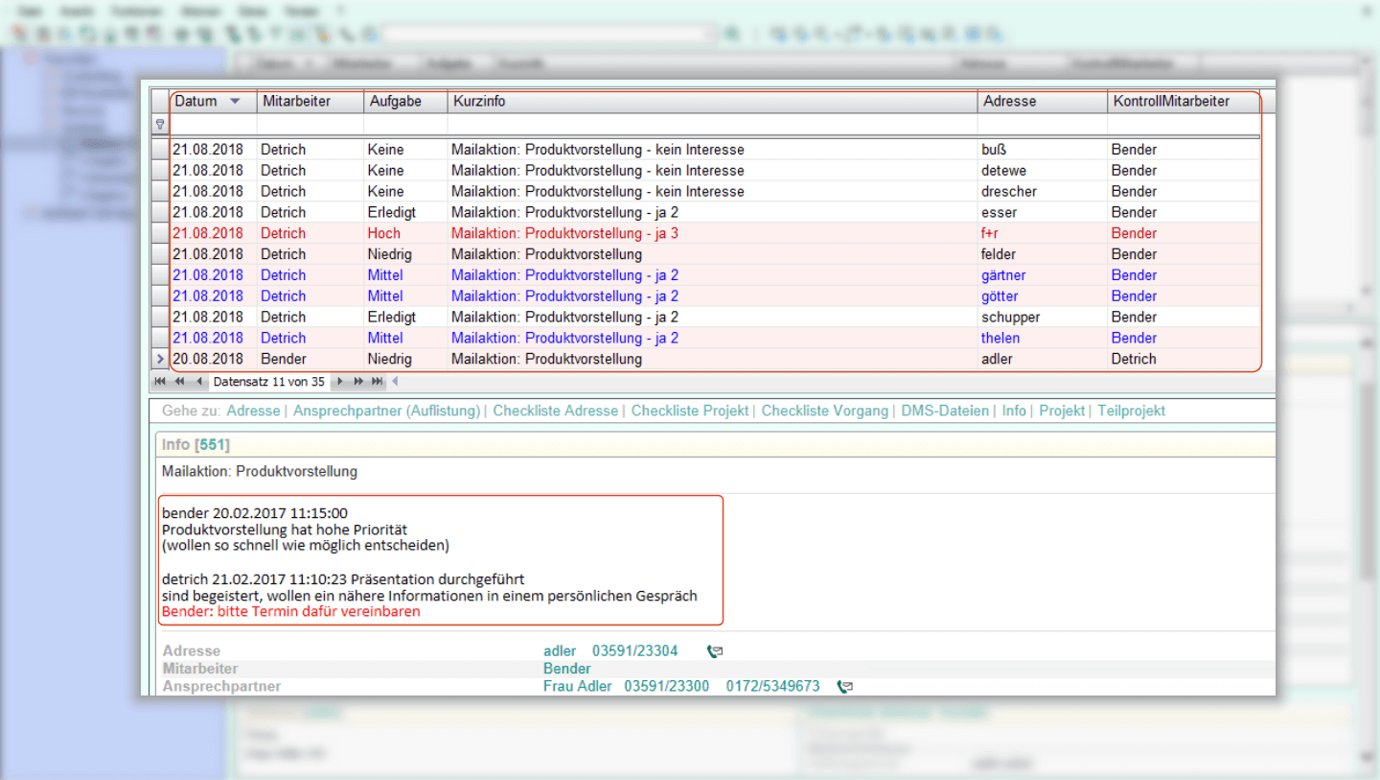Viewport: 1380px width, 780px height.
Task: Click the filter row funnel icon
Action: (x=160, y=125)
